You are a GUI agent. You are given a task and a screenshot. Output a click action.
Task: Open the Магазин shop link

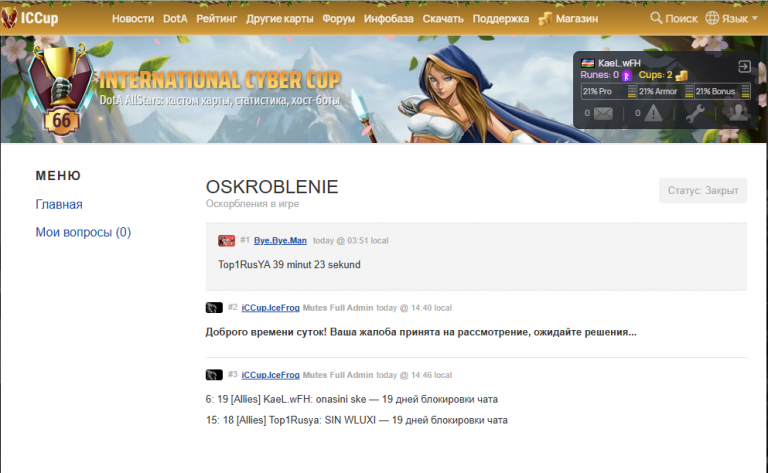pos(576,19)
